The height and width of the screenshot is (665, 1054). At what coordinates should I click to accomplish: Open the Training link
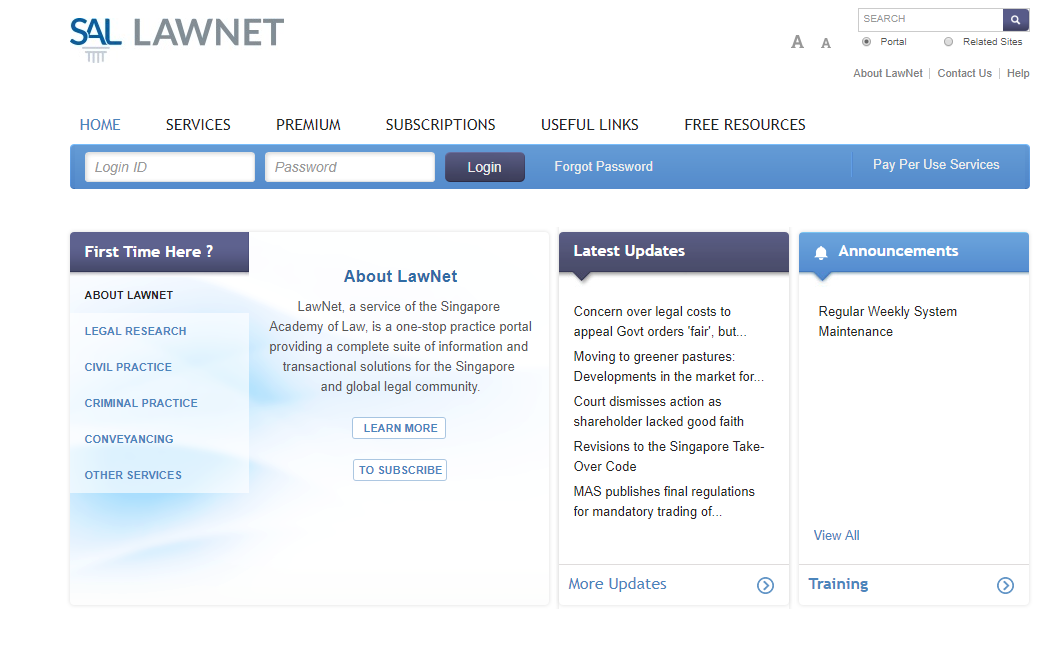click(x=838, y=584)
